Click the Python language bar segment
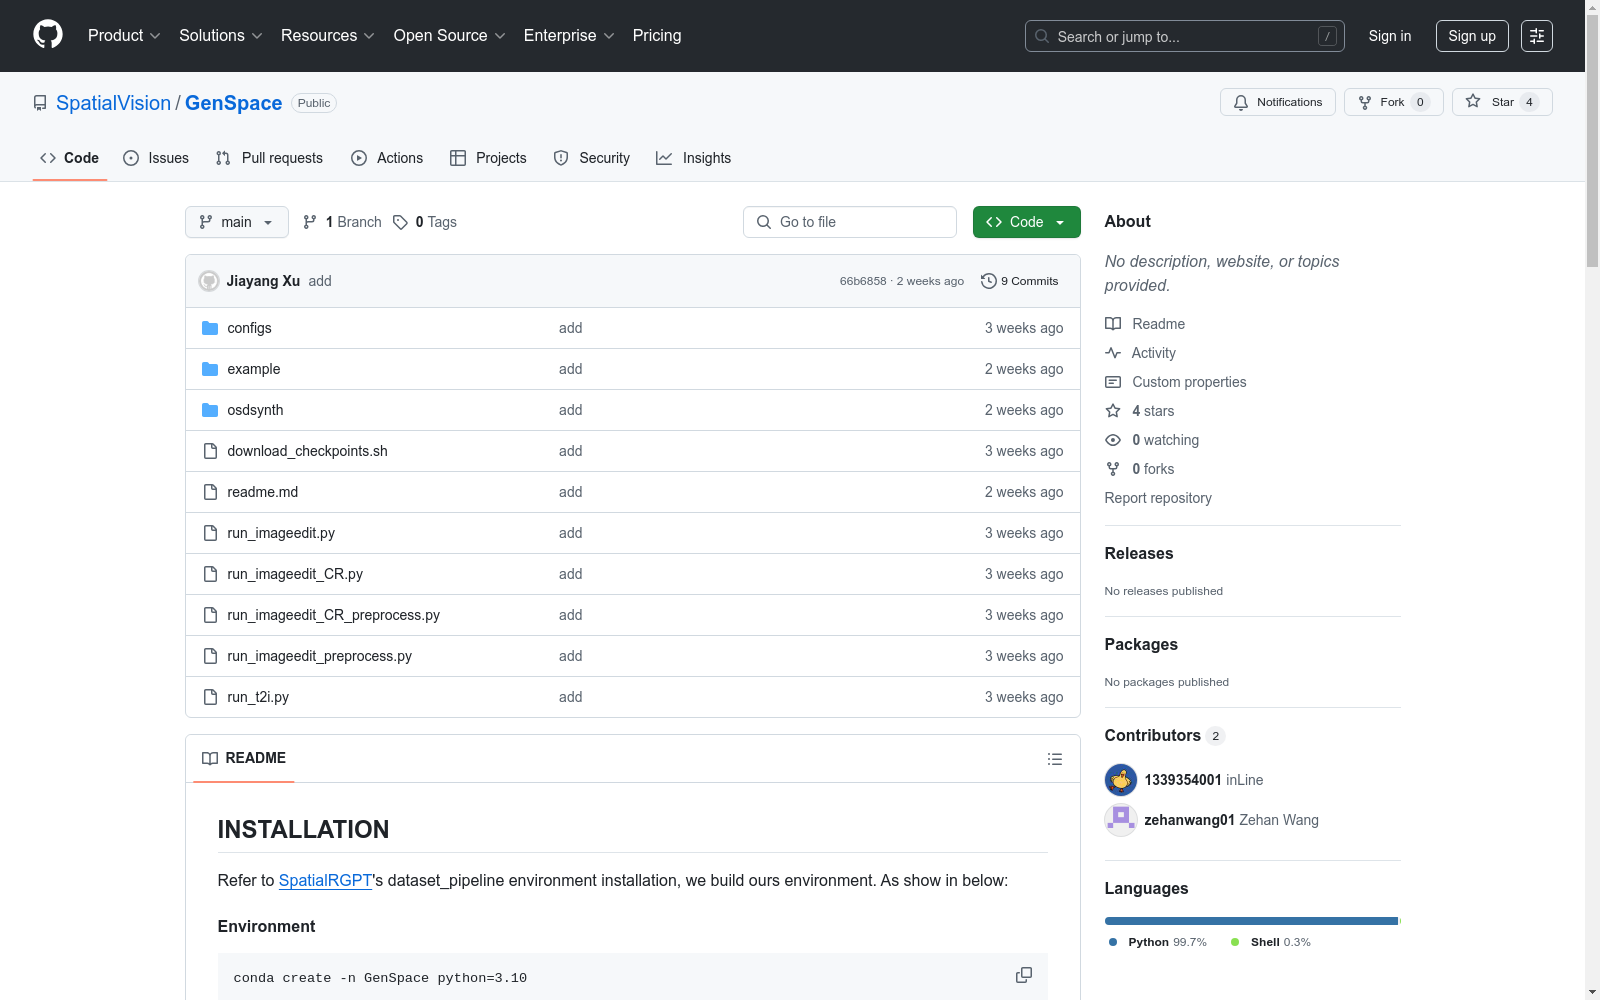This screenshot has height=1000, width=1600. pos(1251,921)
